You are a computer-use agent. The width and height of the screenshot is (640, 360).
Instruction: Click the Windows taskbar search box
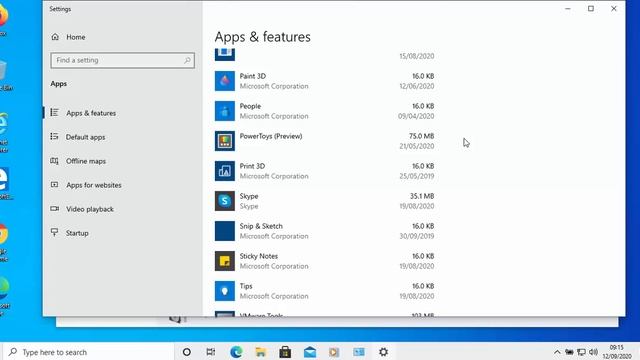click(x=89, y=352)
